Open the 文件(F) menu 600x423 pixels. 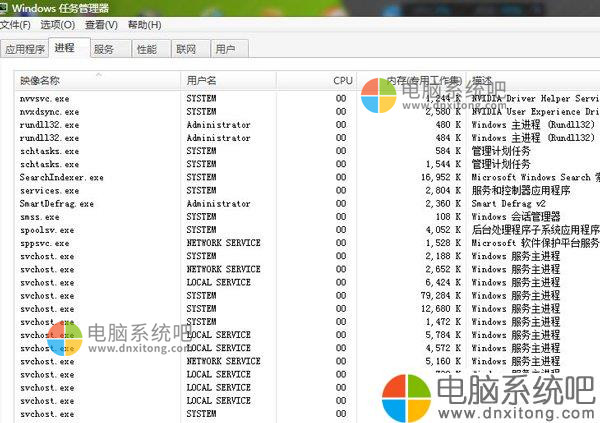pos(15,25)
